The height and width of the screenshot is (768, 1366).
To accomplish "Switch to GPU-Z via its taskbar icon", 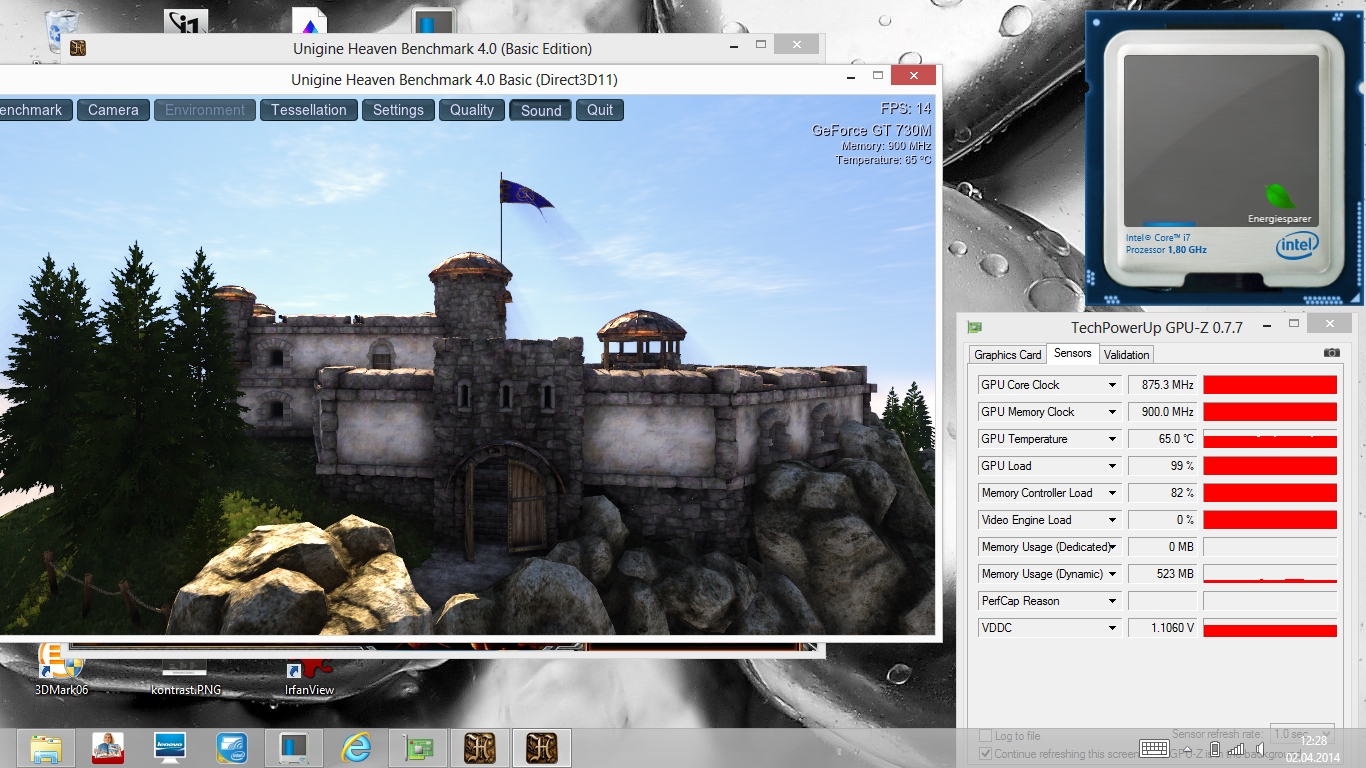I will (x=418, y=748).
